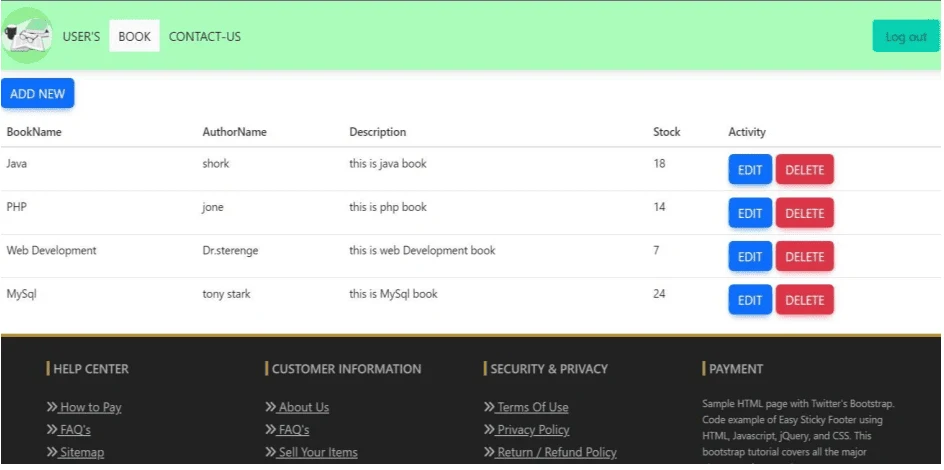
Task: Delete the PHP book entry
Action: pyautogui.click(x=804, y=213)
